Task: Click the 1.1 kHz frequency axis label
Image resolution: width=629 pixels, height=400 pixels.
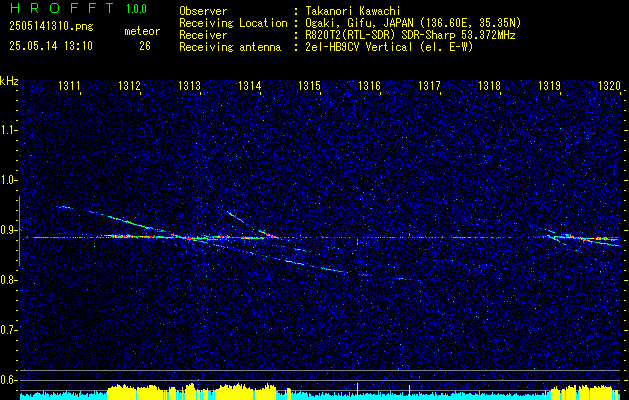Action: click(x=7, y=130)
